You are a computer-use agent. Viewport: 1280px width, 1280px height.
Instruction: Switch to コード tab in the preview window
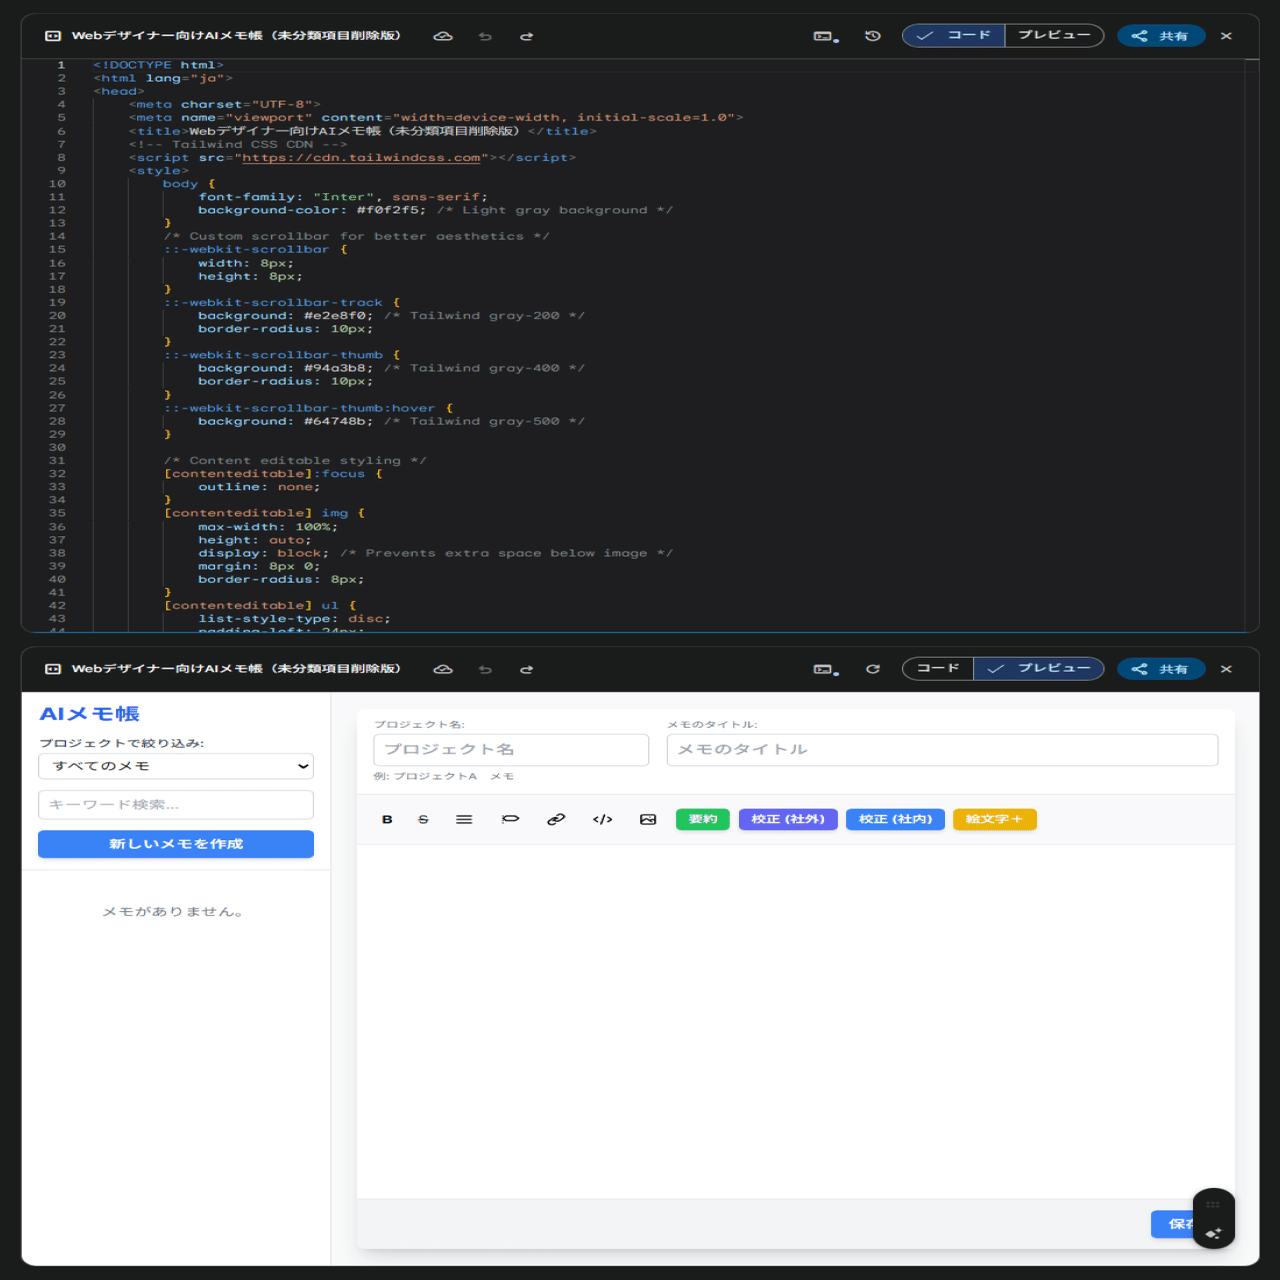click(938, 668)
